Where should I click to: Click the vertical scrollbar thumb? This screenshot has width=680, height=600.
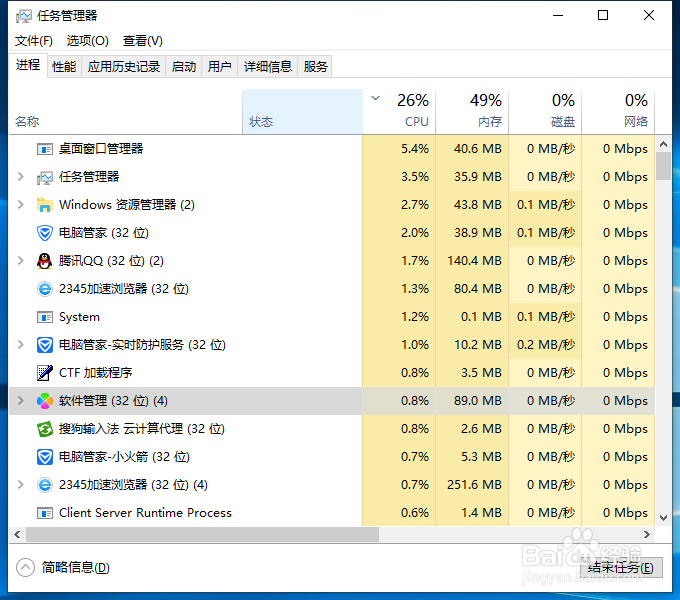point(664,166)
